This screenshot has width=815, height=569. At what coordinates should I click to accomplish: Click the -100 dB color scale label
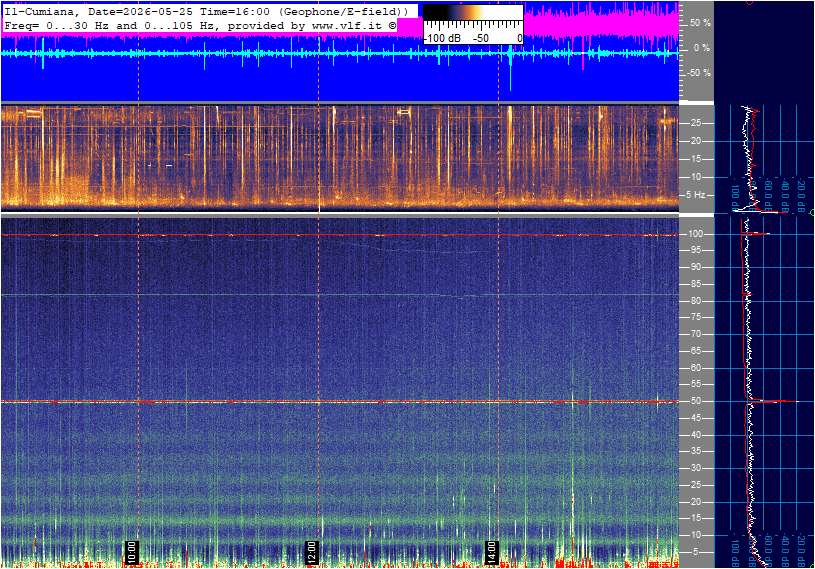click(442, 38)
